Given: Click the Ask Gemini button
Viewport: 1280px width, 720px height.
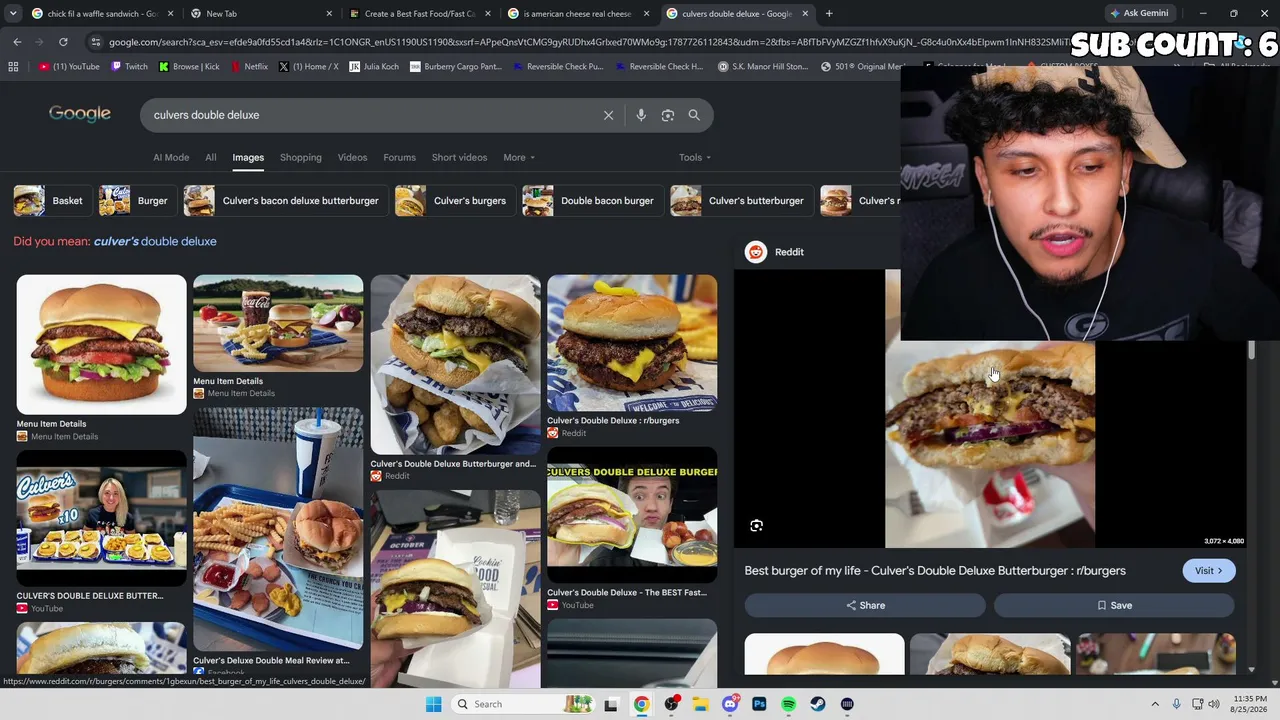Looking at the screenshot, I should point(1138,14).
